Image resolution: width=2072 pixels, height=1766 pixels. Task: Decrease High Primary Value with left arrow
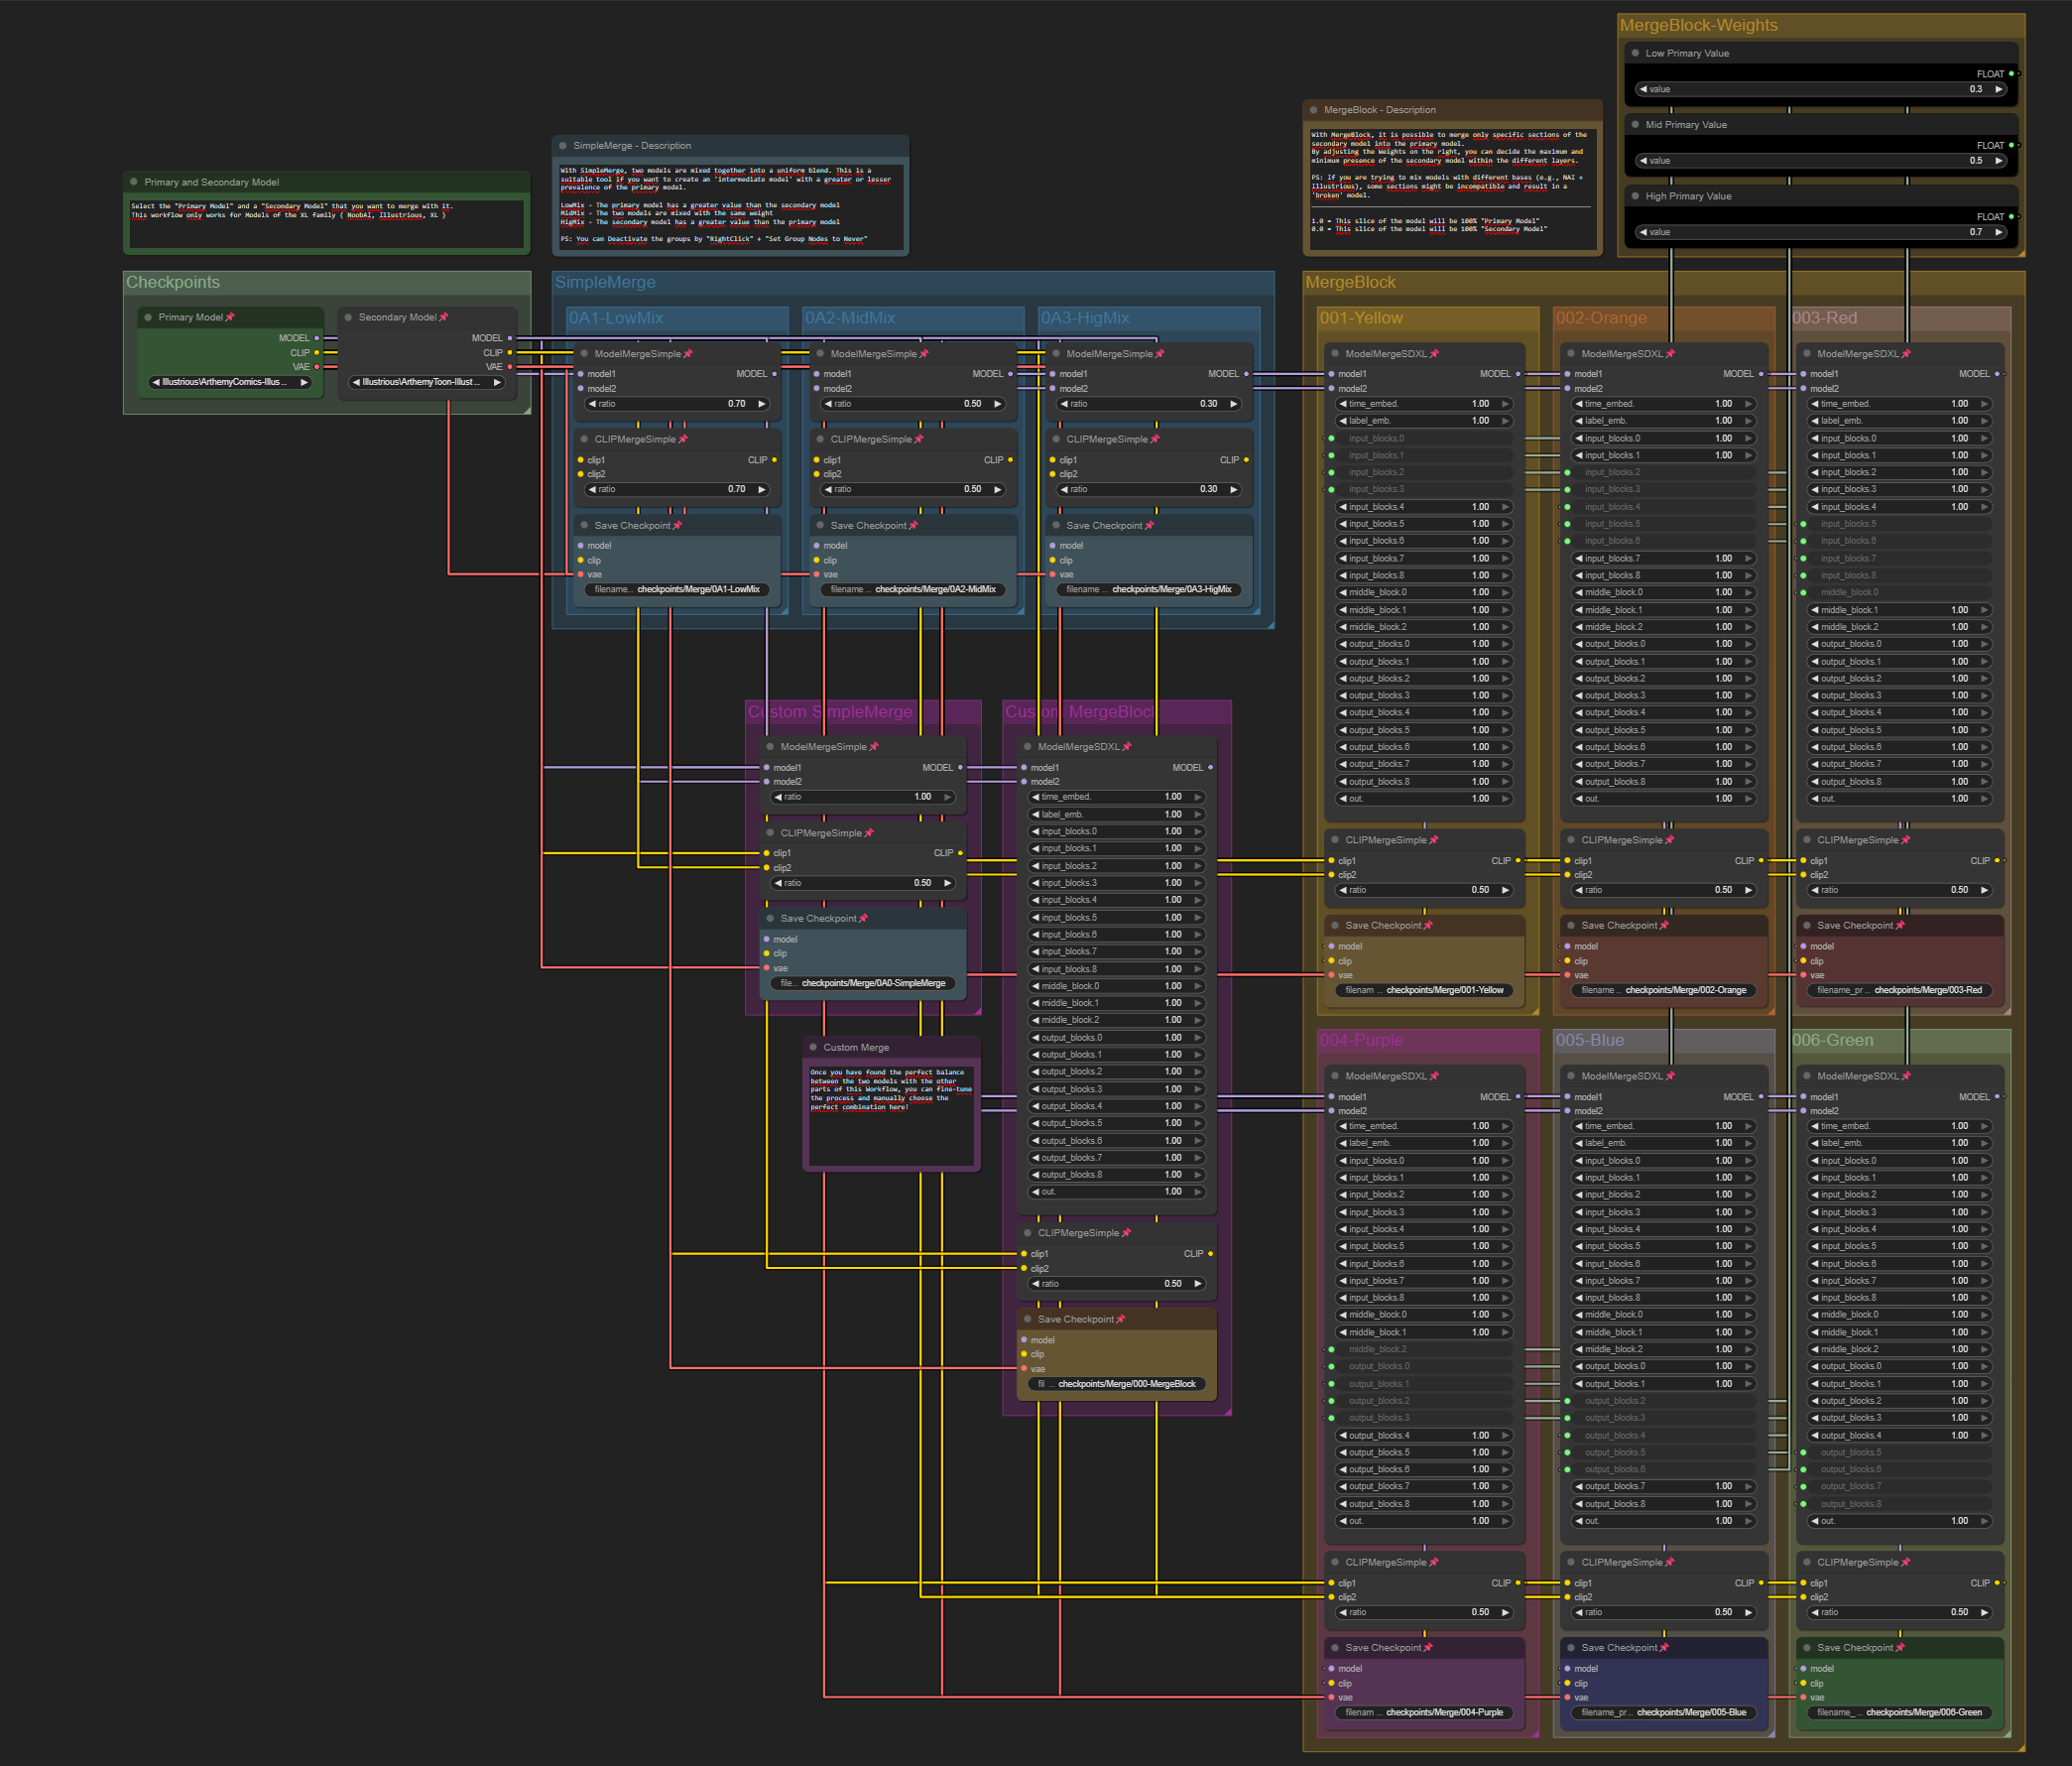1643,232
